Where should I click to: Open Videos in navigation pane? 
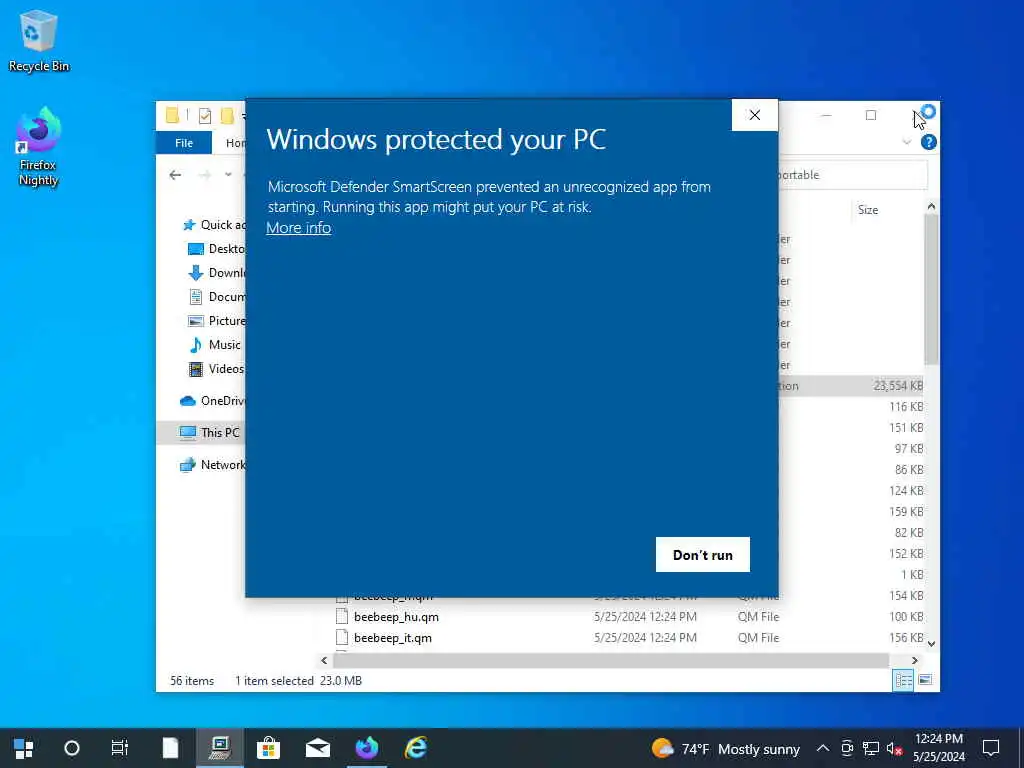pyautogui.click(x=216, y=369)
